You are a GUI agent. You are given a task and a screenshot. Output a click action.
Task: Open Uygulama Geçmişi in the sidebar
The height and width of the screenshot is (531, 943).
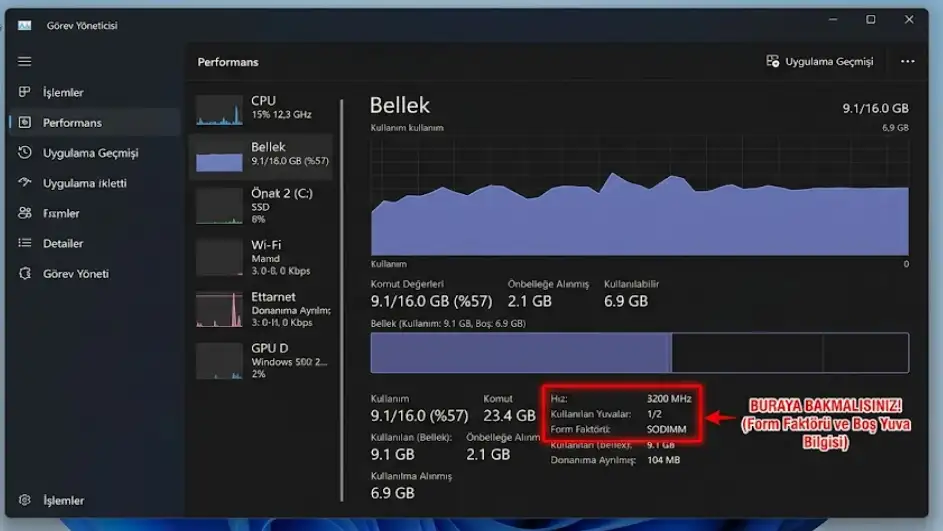coord(91,153)
